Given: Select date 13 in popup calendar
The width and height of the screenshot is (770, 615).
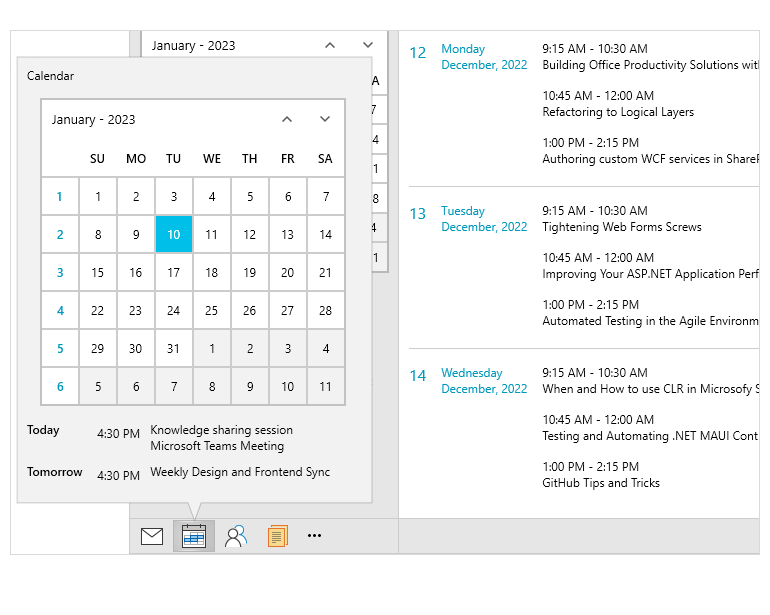Looking at the screenshot, I should (x=288, y=234).
